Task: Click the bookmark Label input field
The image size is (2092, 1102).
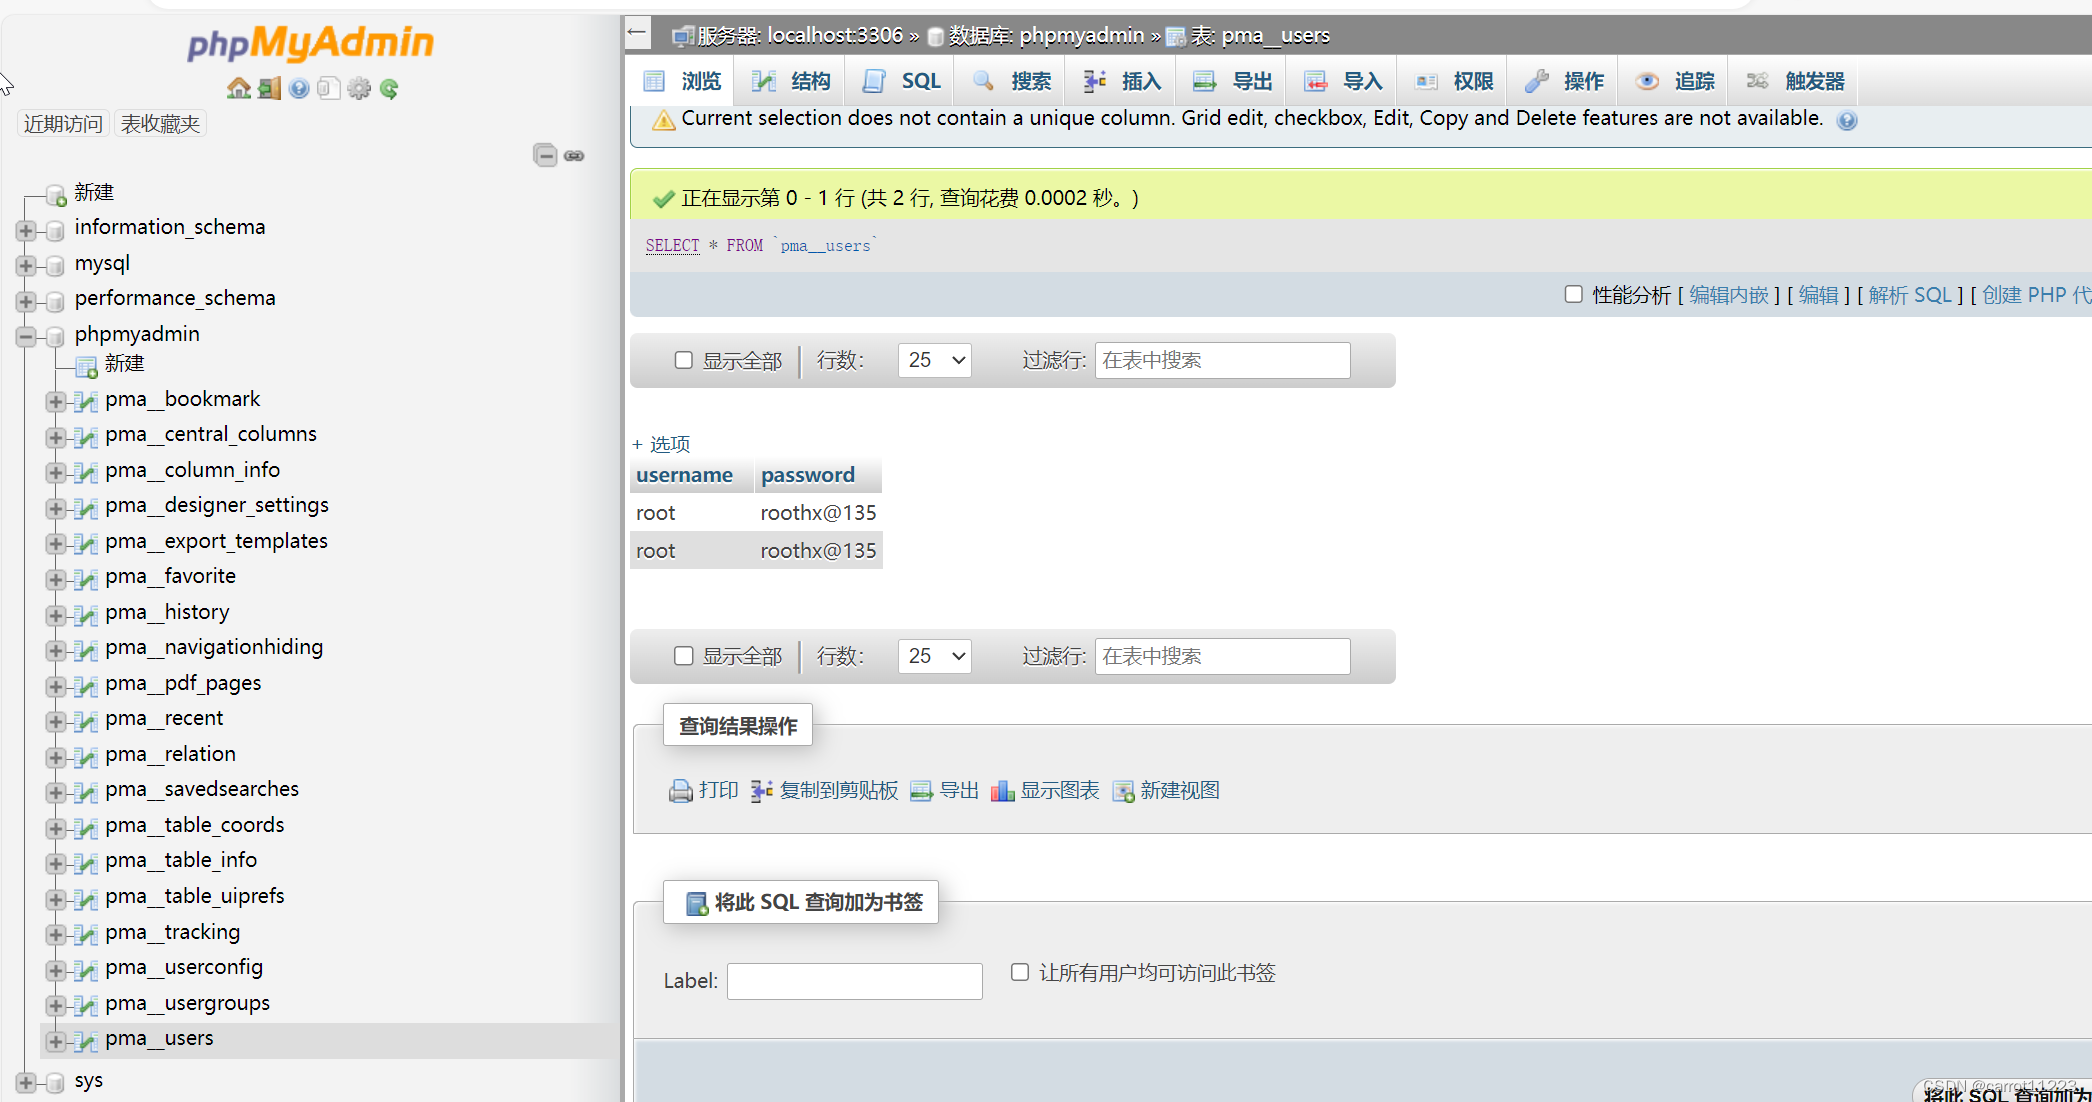Action: click(854, 981)
